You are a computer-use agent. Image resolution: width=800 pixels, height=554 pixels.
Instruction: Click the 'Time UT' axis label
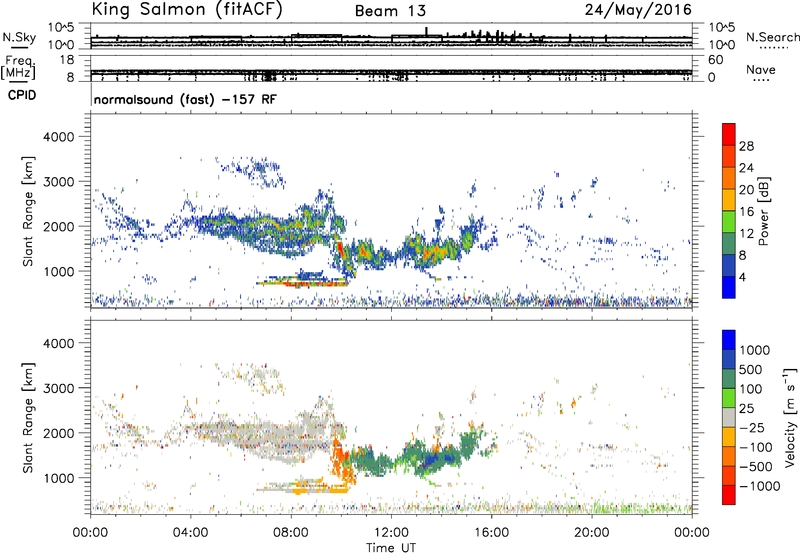[x=391, y=548]
